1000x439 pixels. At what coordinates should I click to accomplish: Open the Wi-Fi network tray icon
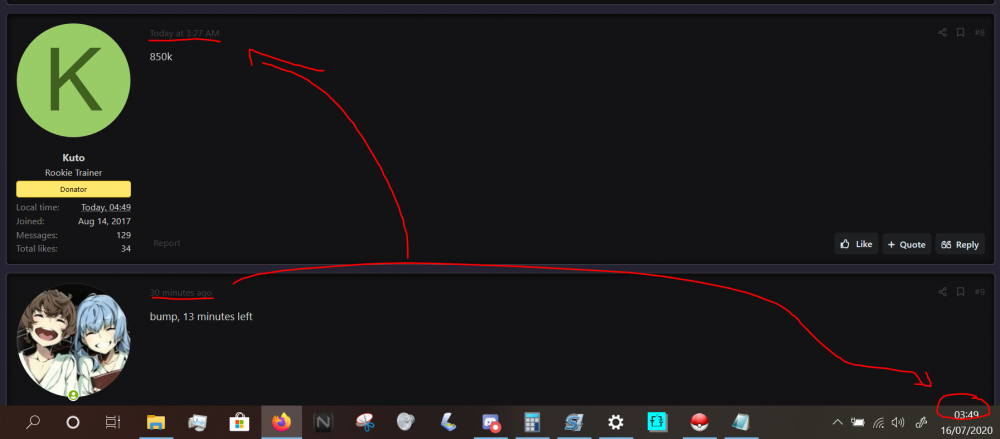[x=879, y=422]
